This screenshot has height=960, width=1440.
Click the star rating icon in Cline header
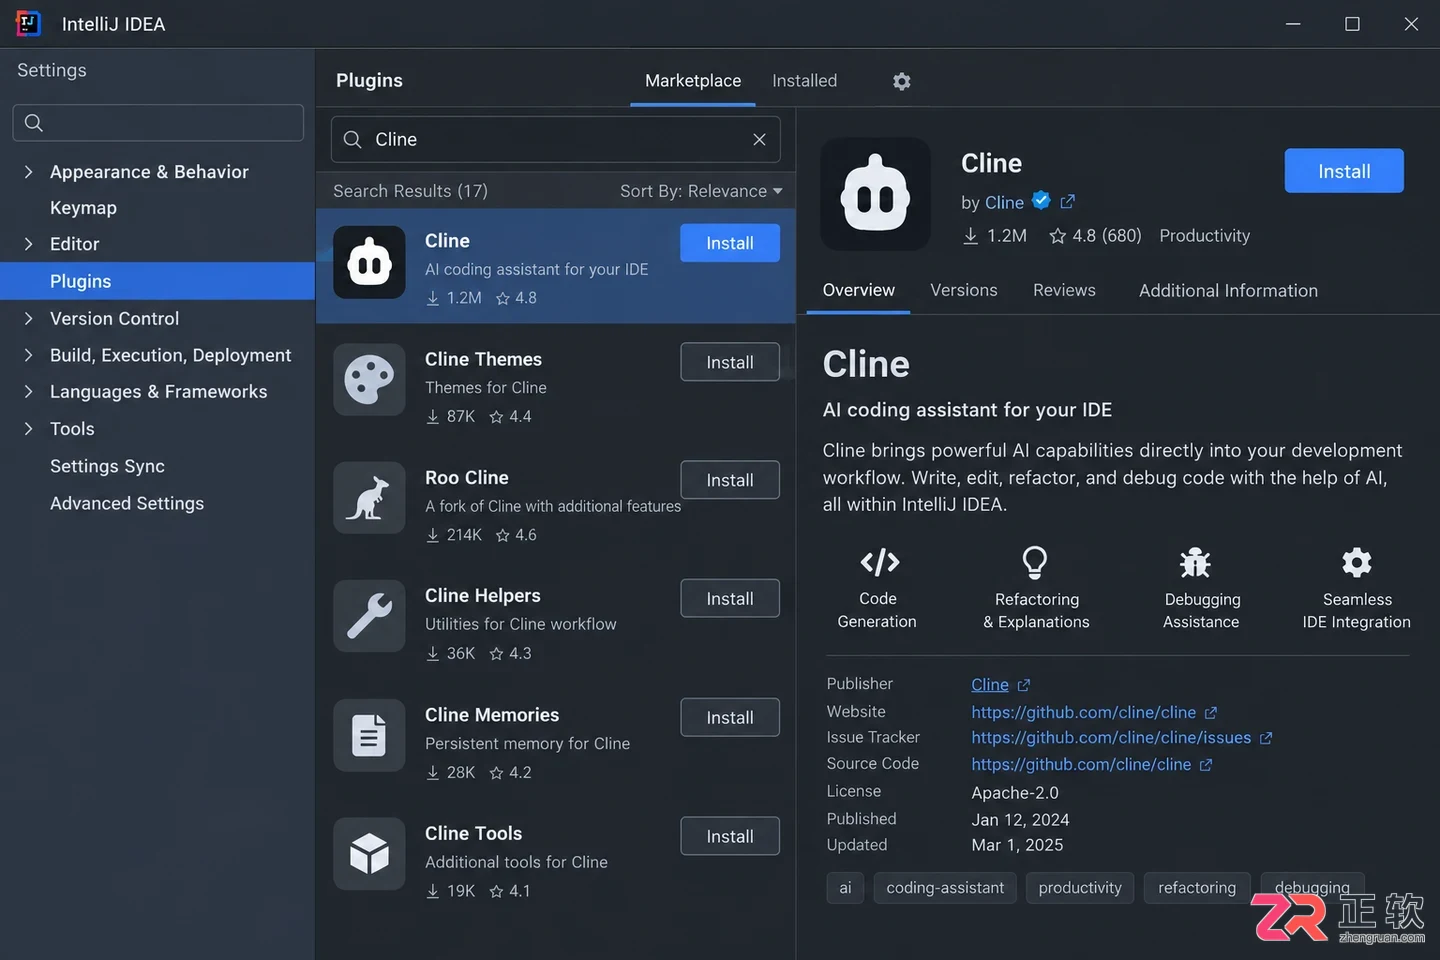[1057, 236]
